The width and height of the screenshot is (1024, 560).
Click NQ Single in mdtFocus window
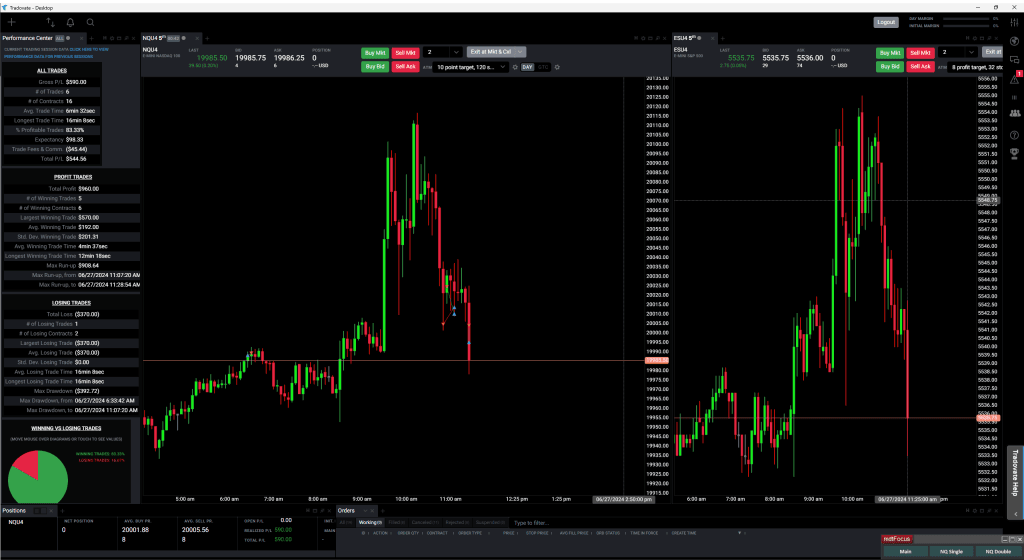tap(952, 552)
